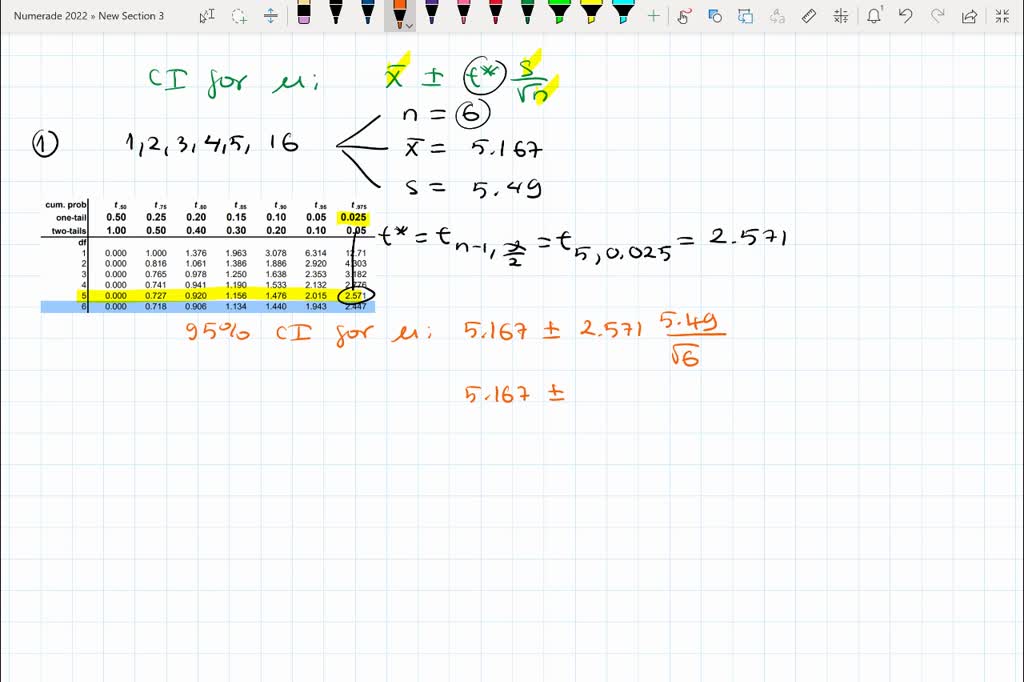Choose the Insert or Remove Space tool
This screenshot has height=682, width=1024.
click(270, 16)
